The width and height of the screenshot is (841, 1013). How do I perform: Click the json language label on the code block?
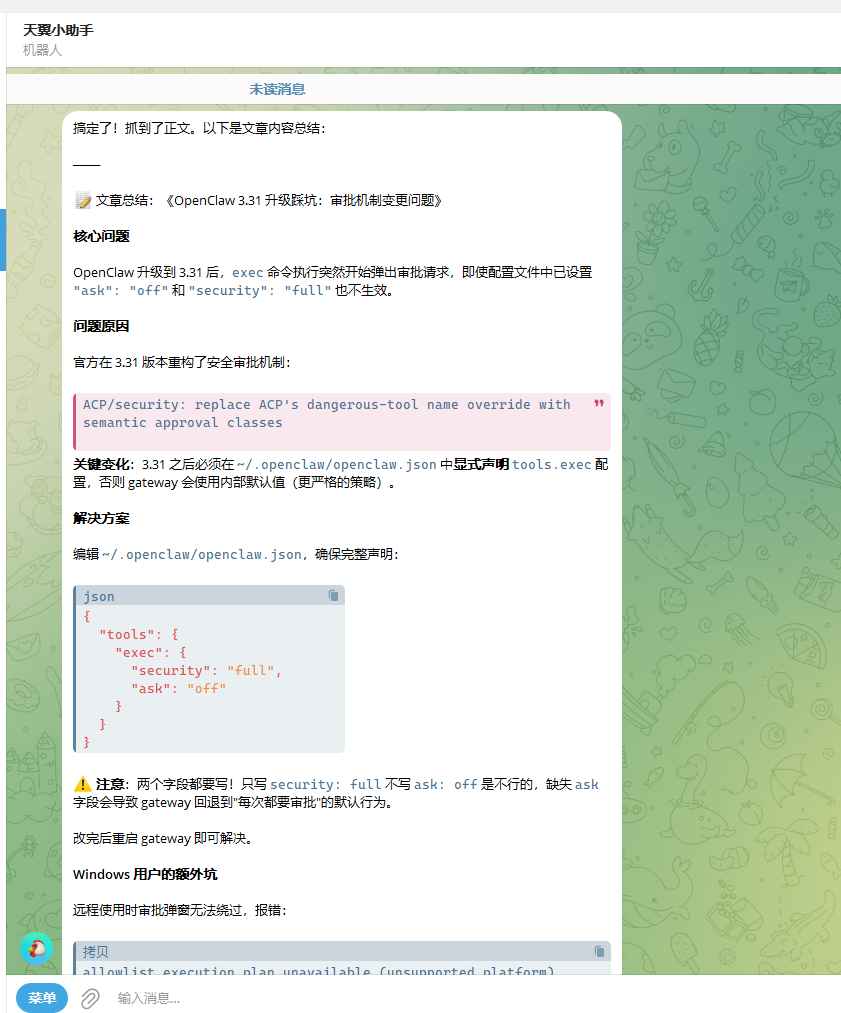tap(99, 596)
